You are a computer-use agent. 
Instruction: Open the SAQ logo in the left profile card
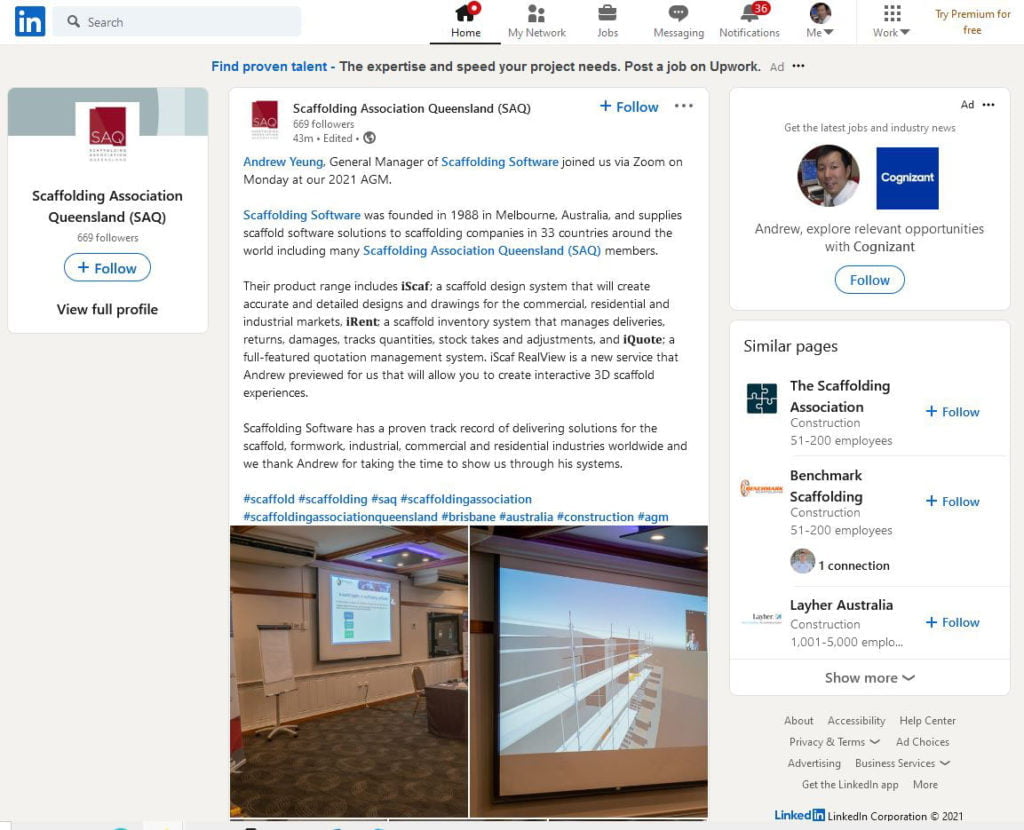coord(108,133)
